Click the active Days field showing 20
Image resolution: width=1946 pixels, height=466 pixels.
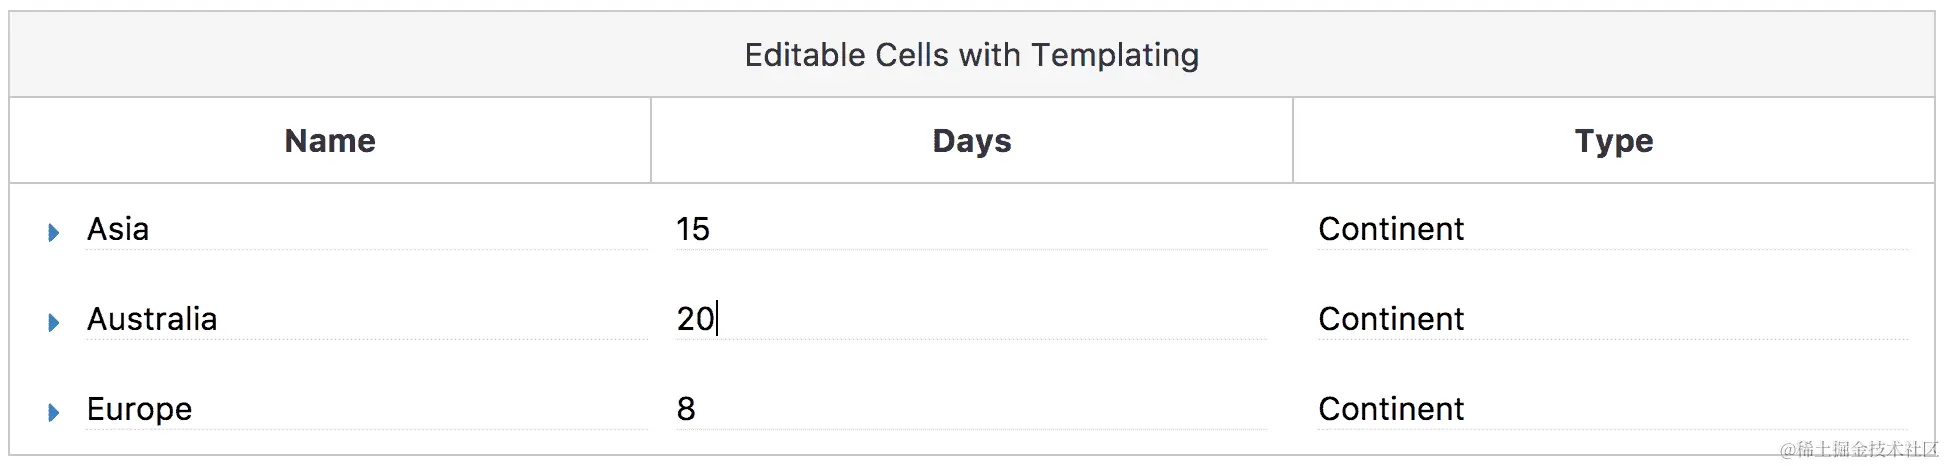pyautogui.click(x=970, y=319)
